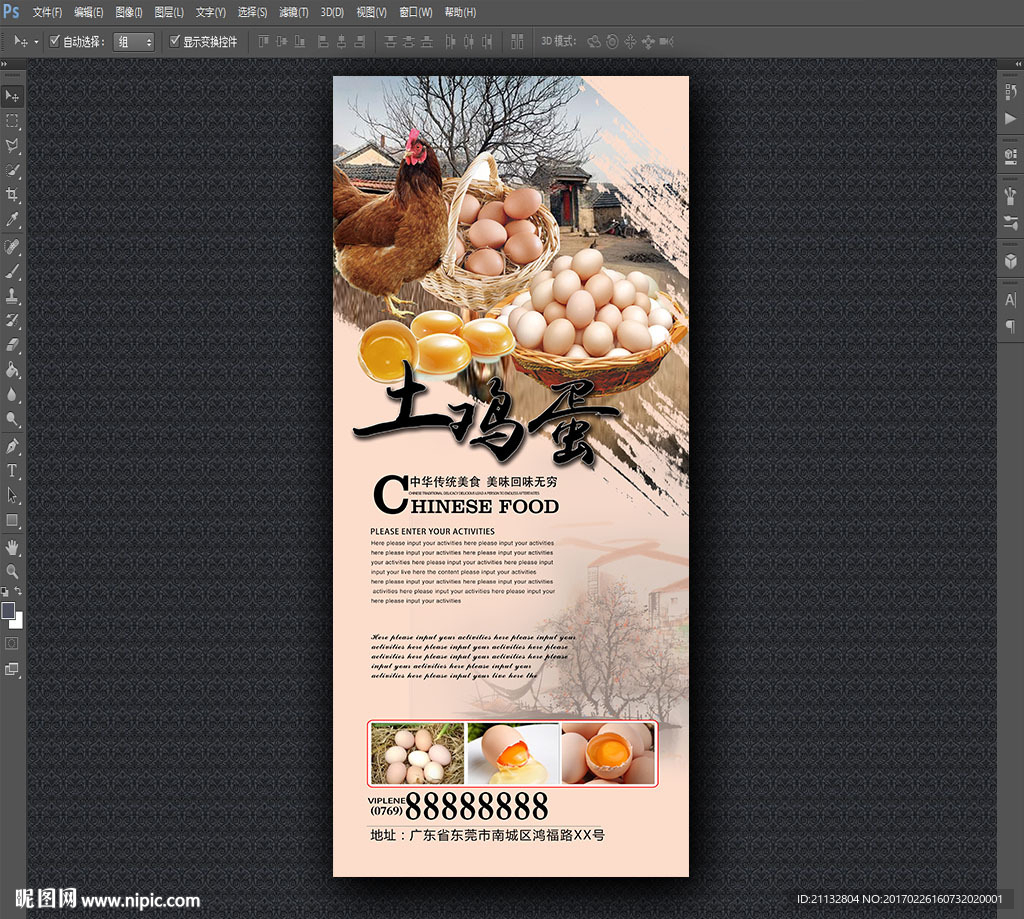Open the 组 auto-select dropdown
1024x919 pixels.
point(134,42)
